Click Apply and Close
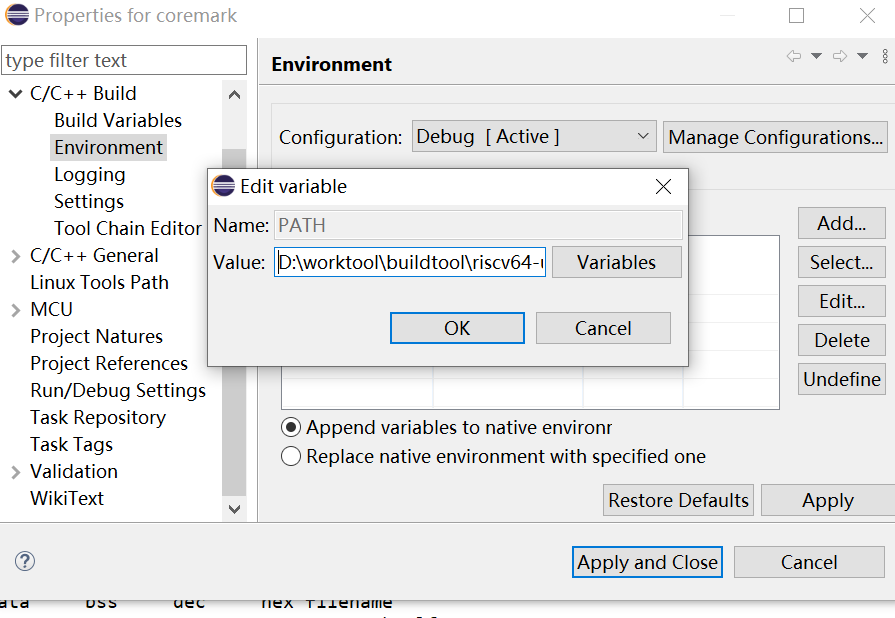Screen dimensions: 895x618 647,562
